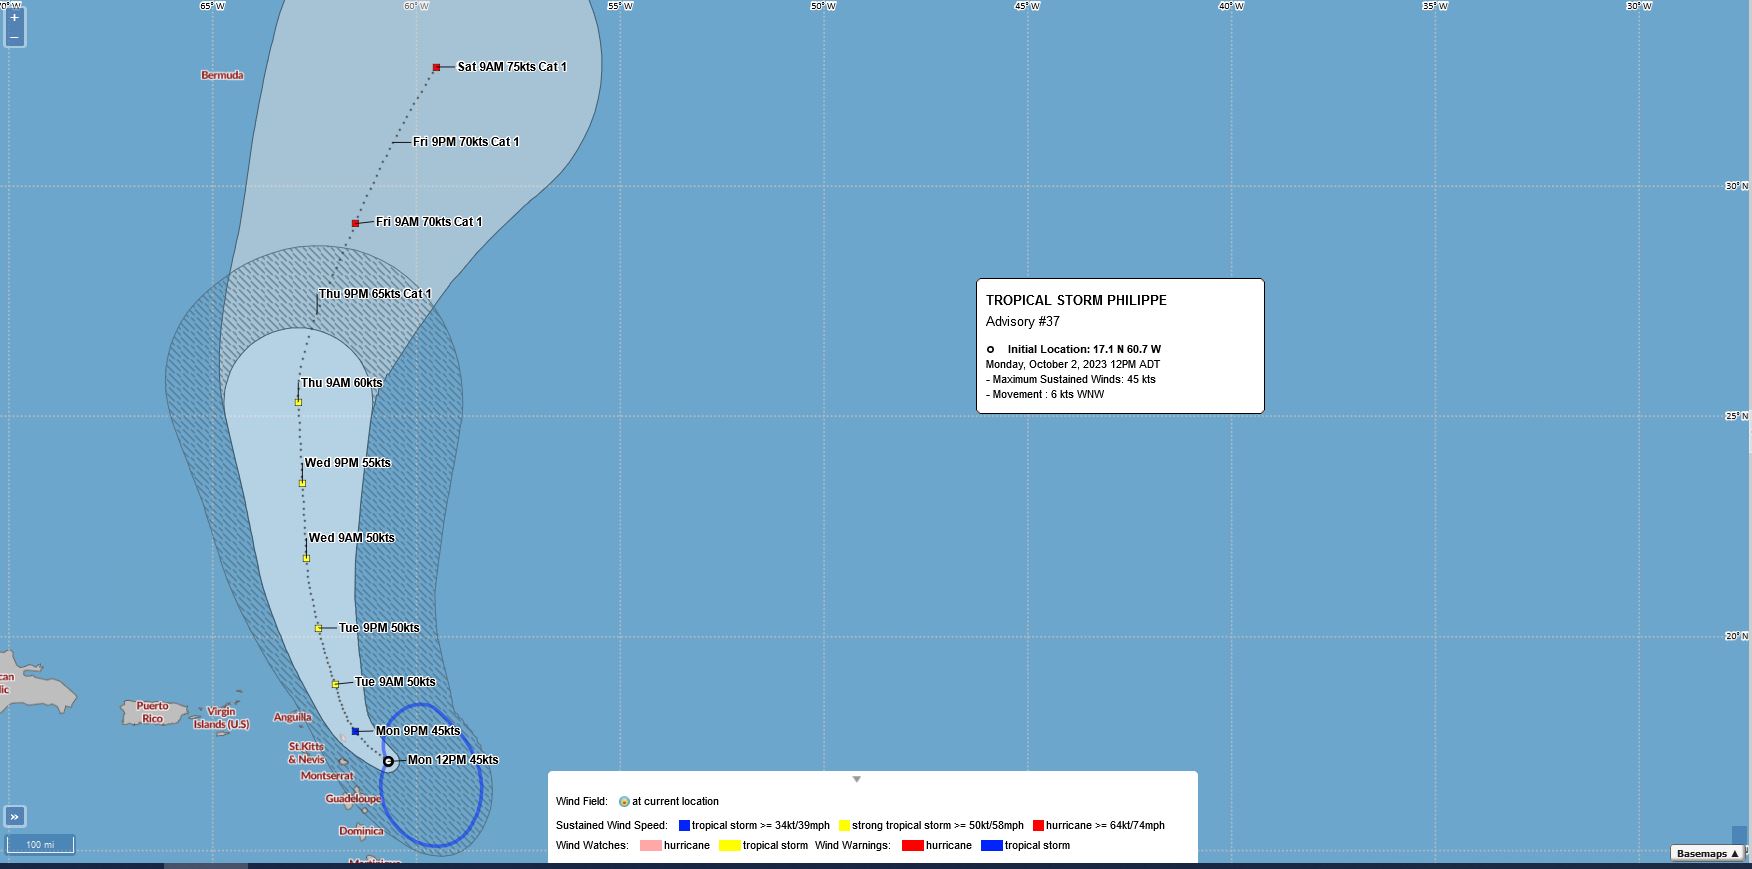Screen dimensions: 1752x869
Task: Click the yellow strong tropical storm swatch
Action: [844, 826]
